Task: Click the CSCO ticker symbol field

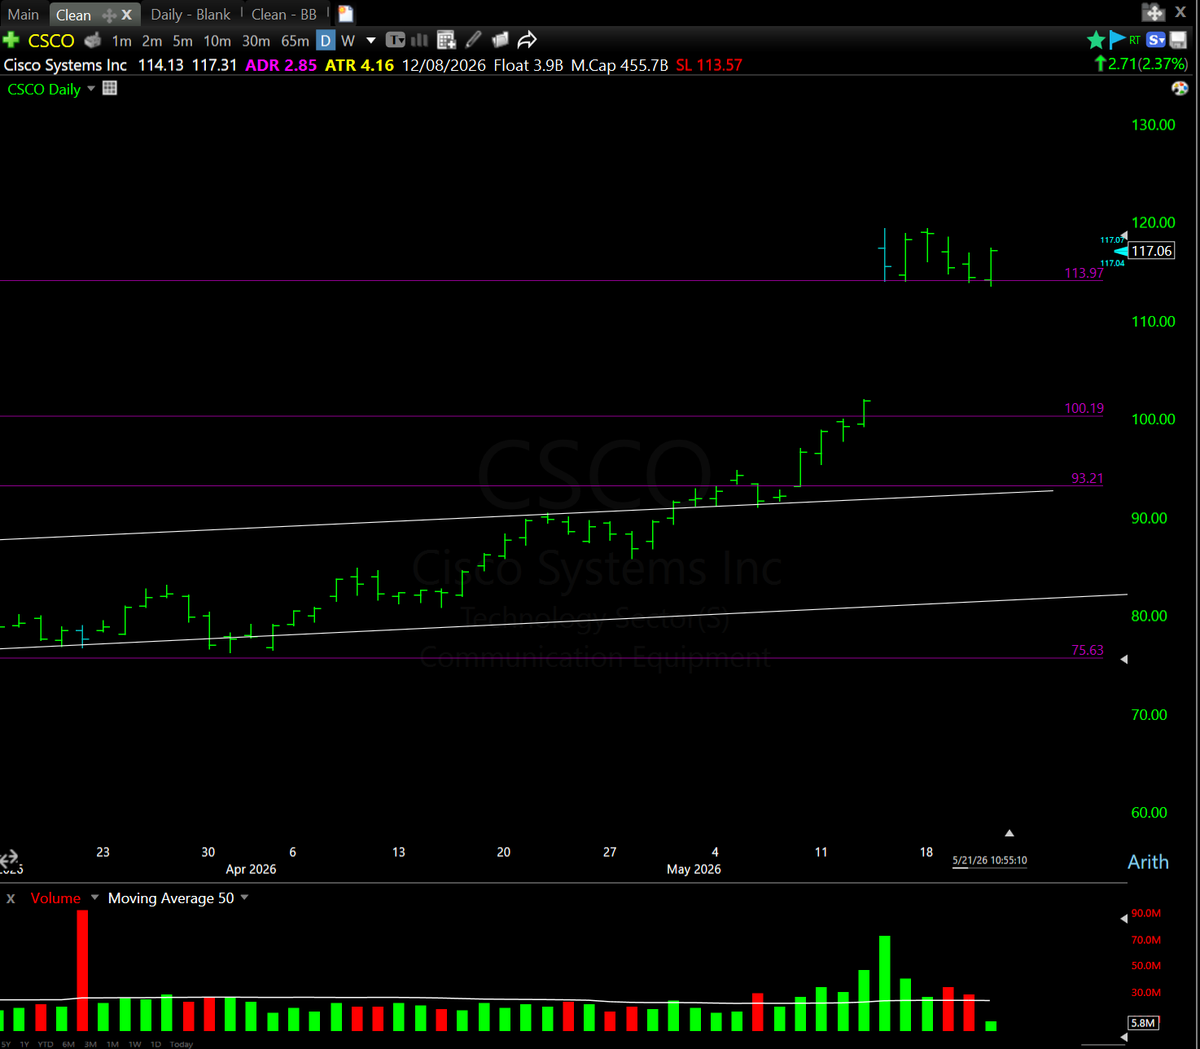Action: [51, 41]
